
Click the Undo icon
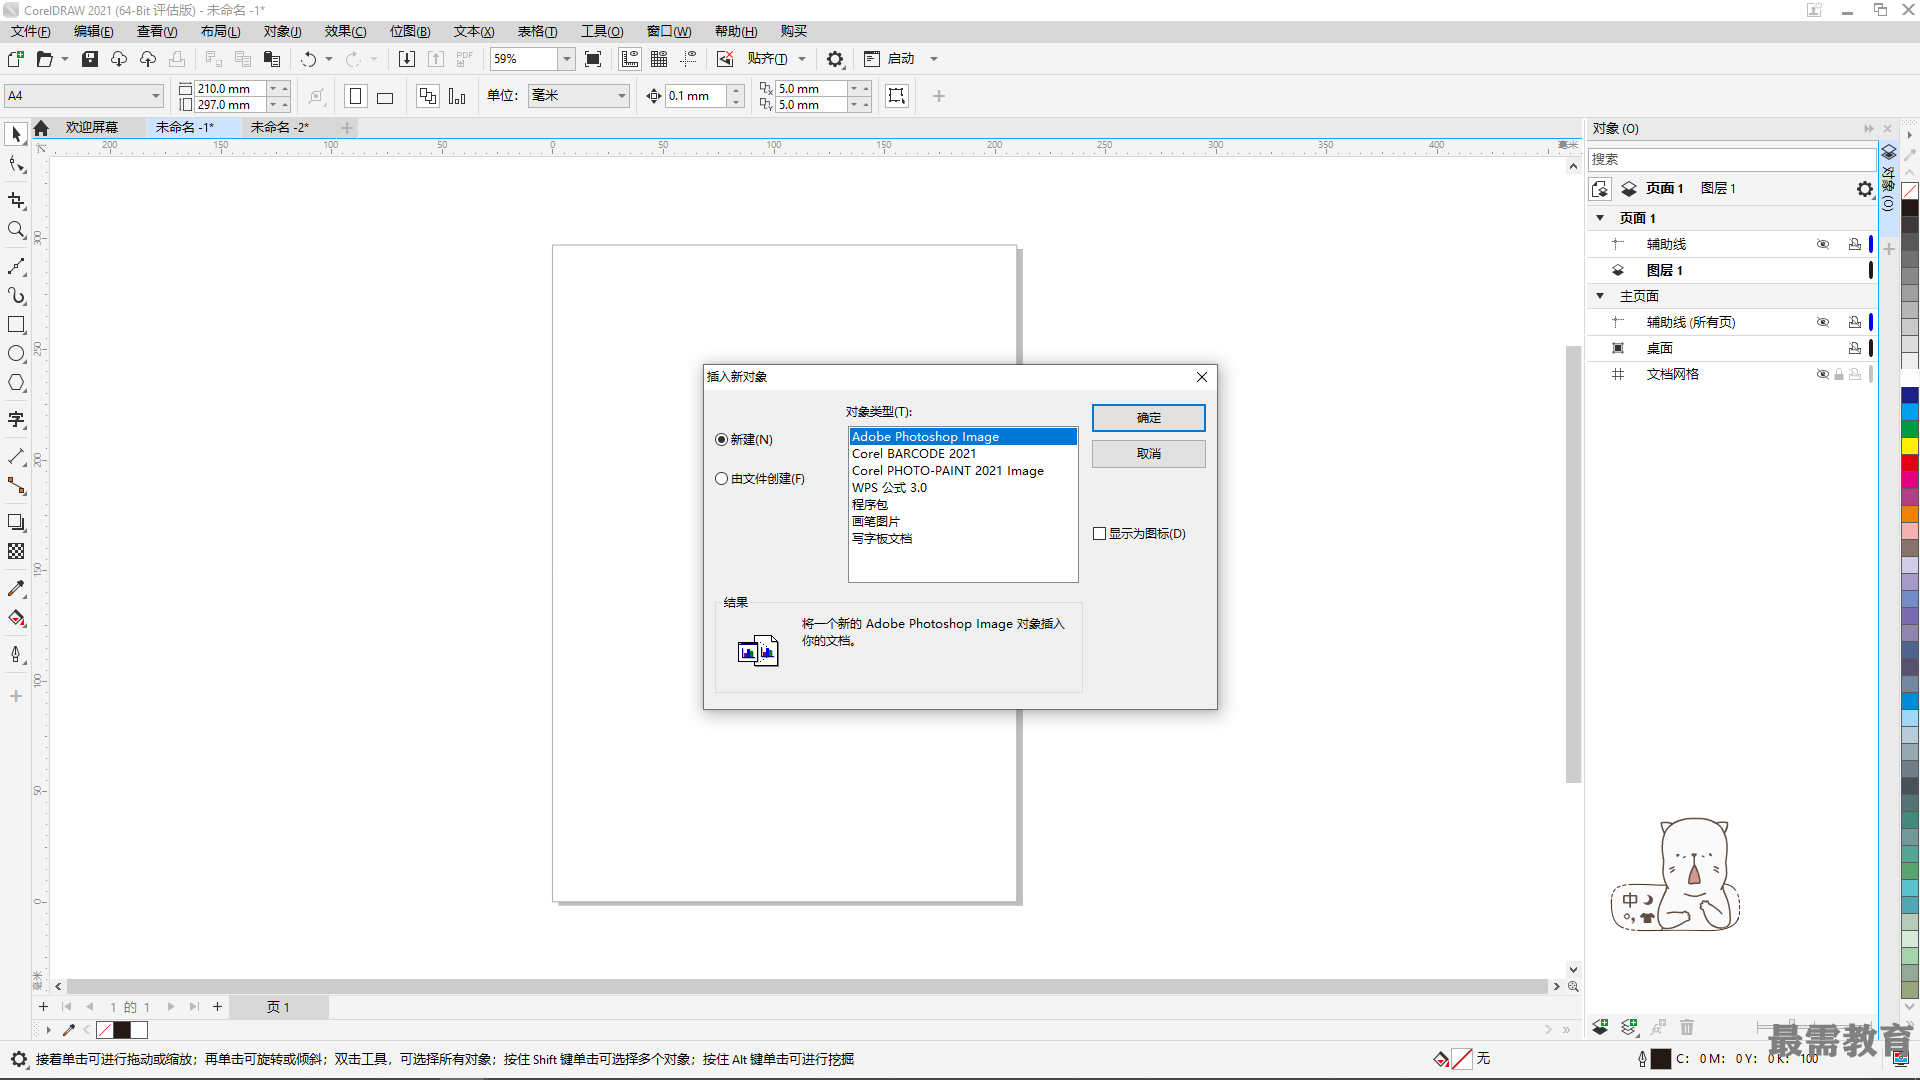pos(308,59)
